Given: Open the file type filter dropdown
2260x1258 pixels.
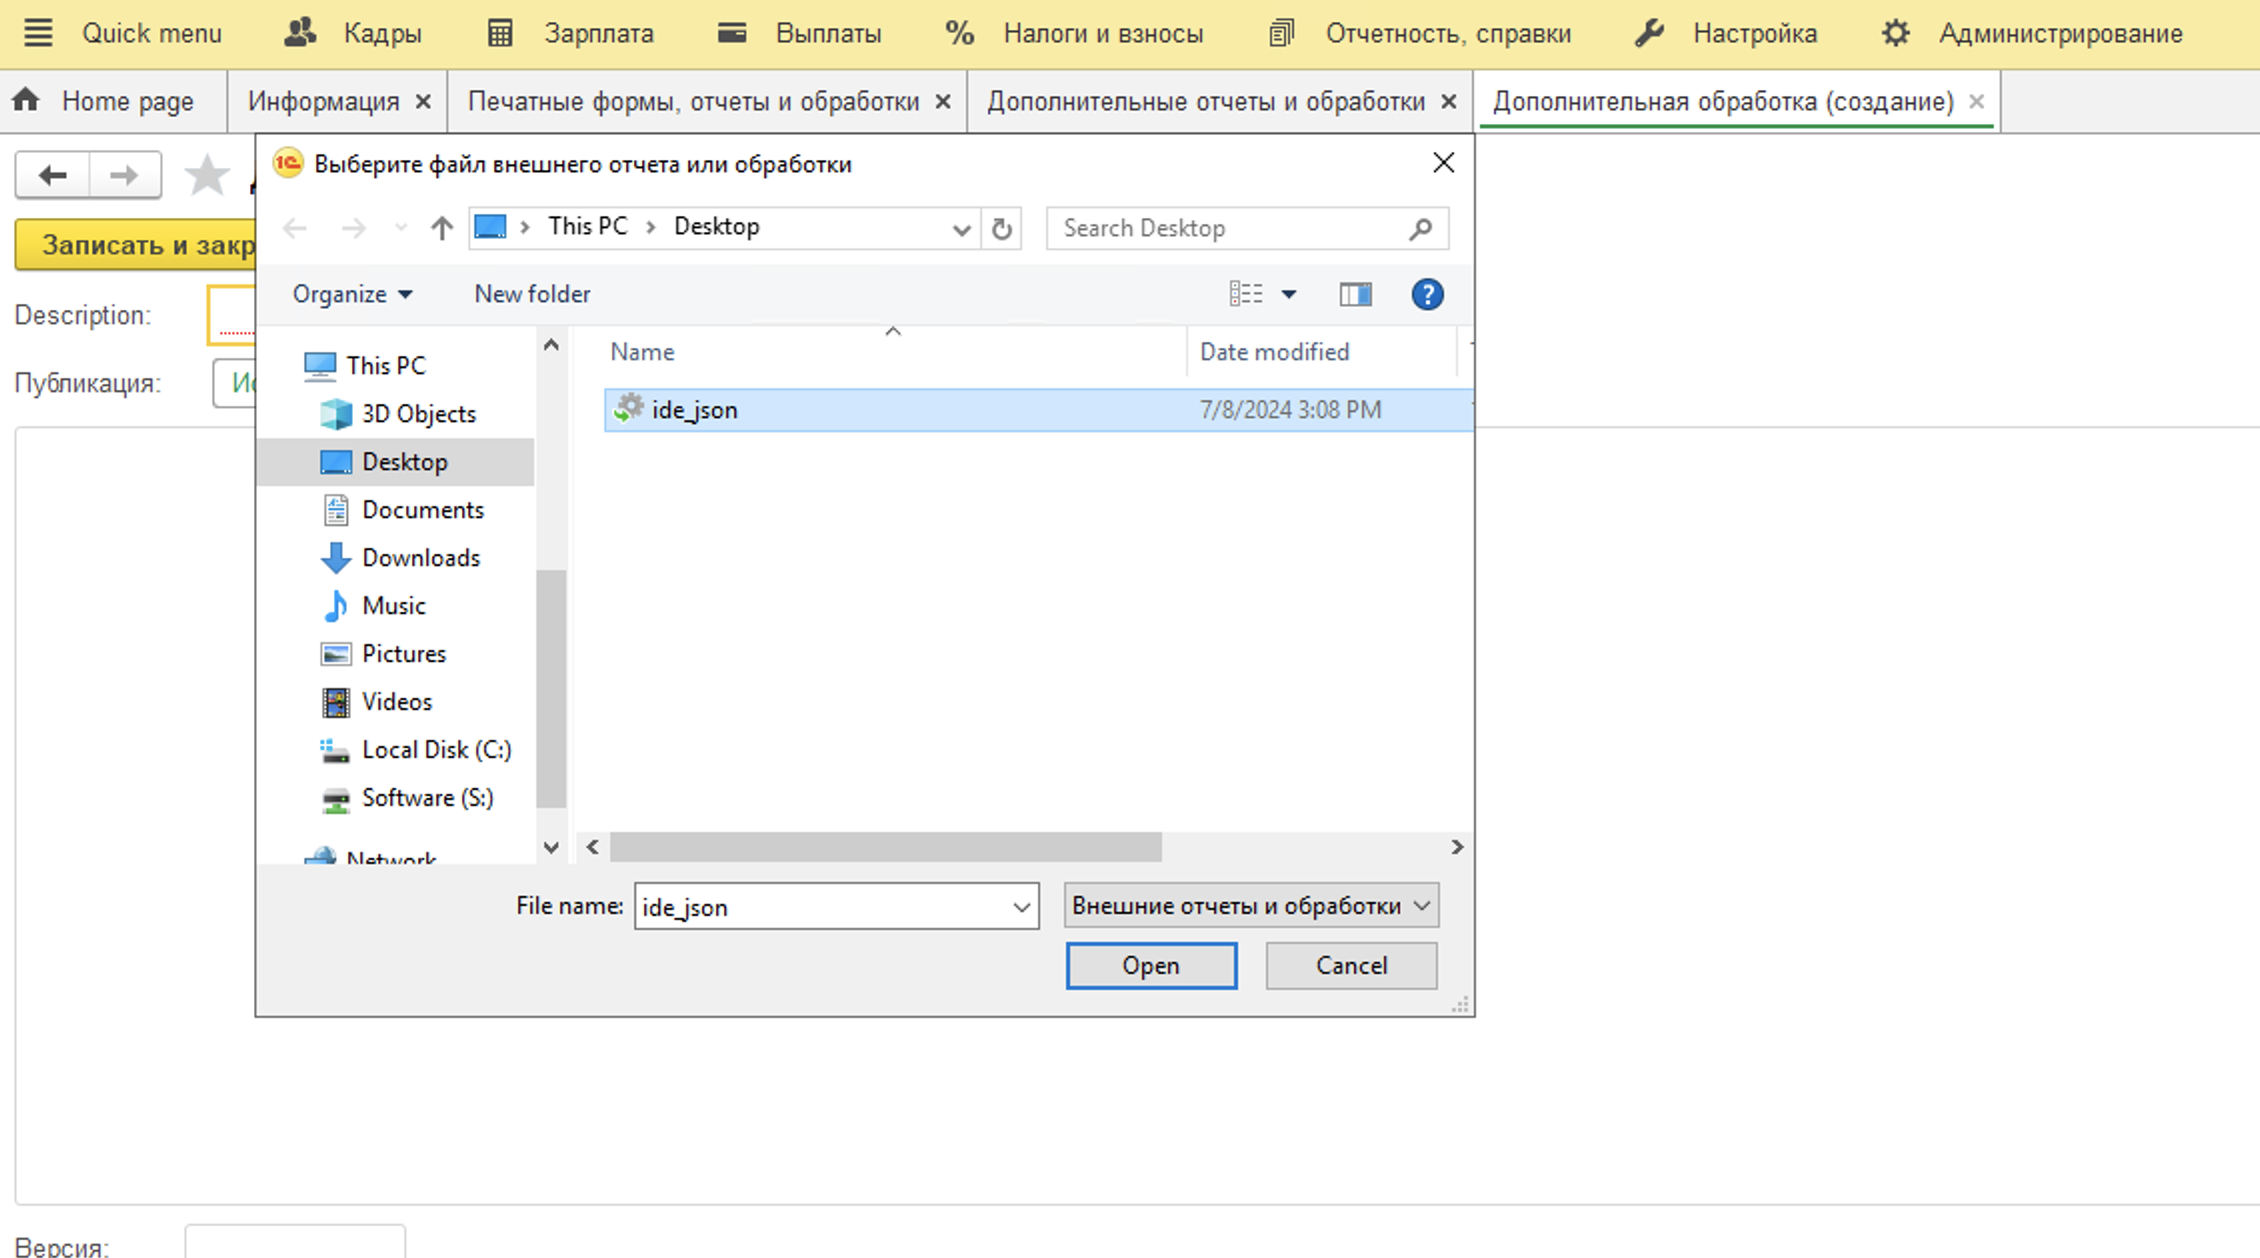Looking at the screenshot, I should point(1250,906).
